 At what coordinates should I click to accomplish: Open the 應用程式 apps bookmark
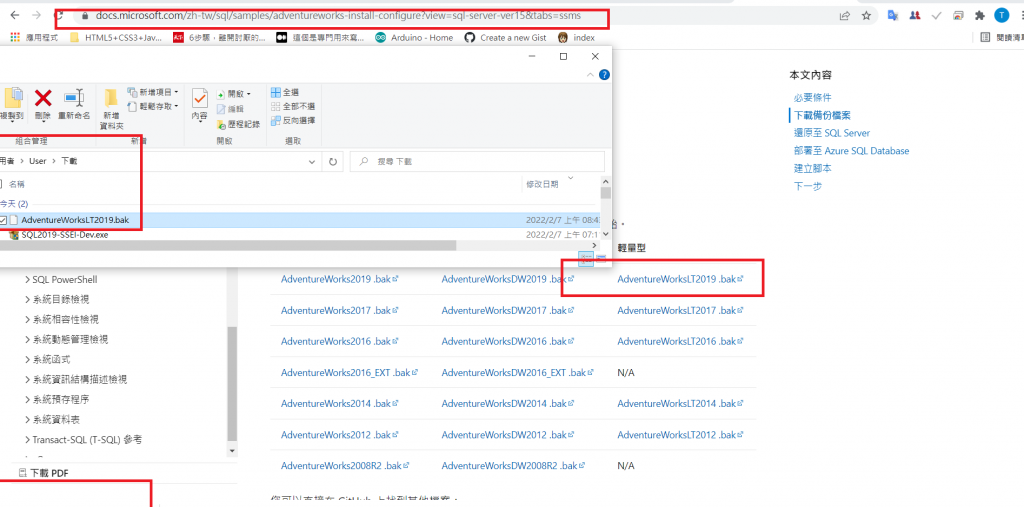click(x=35, y=38)
